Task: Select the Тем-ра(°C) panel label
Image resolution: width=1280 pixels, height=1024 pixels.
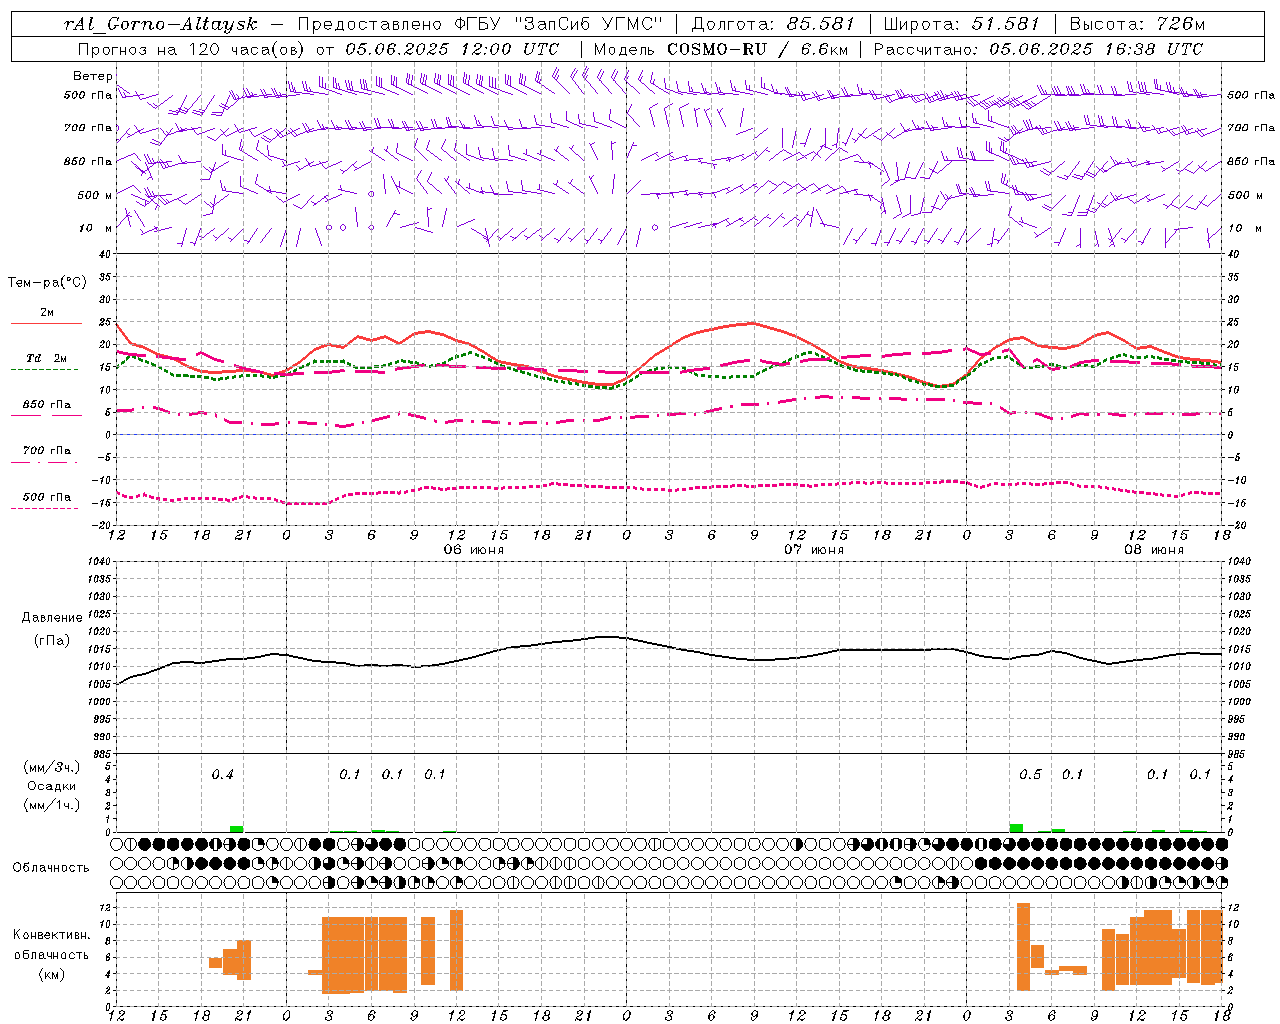Action: [47, 283]
